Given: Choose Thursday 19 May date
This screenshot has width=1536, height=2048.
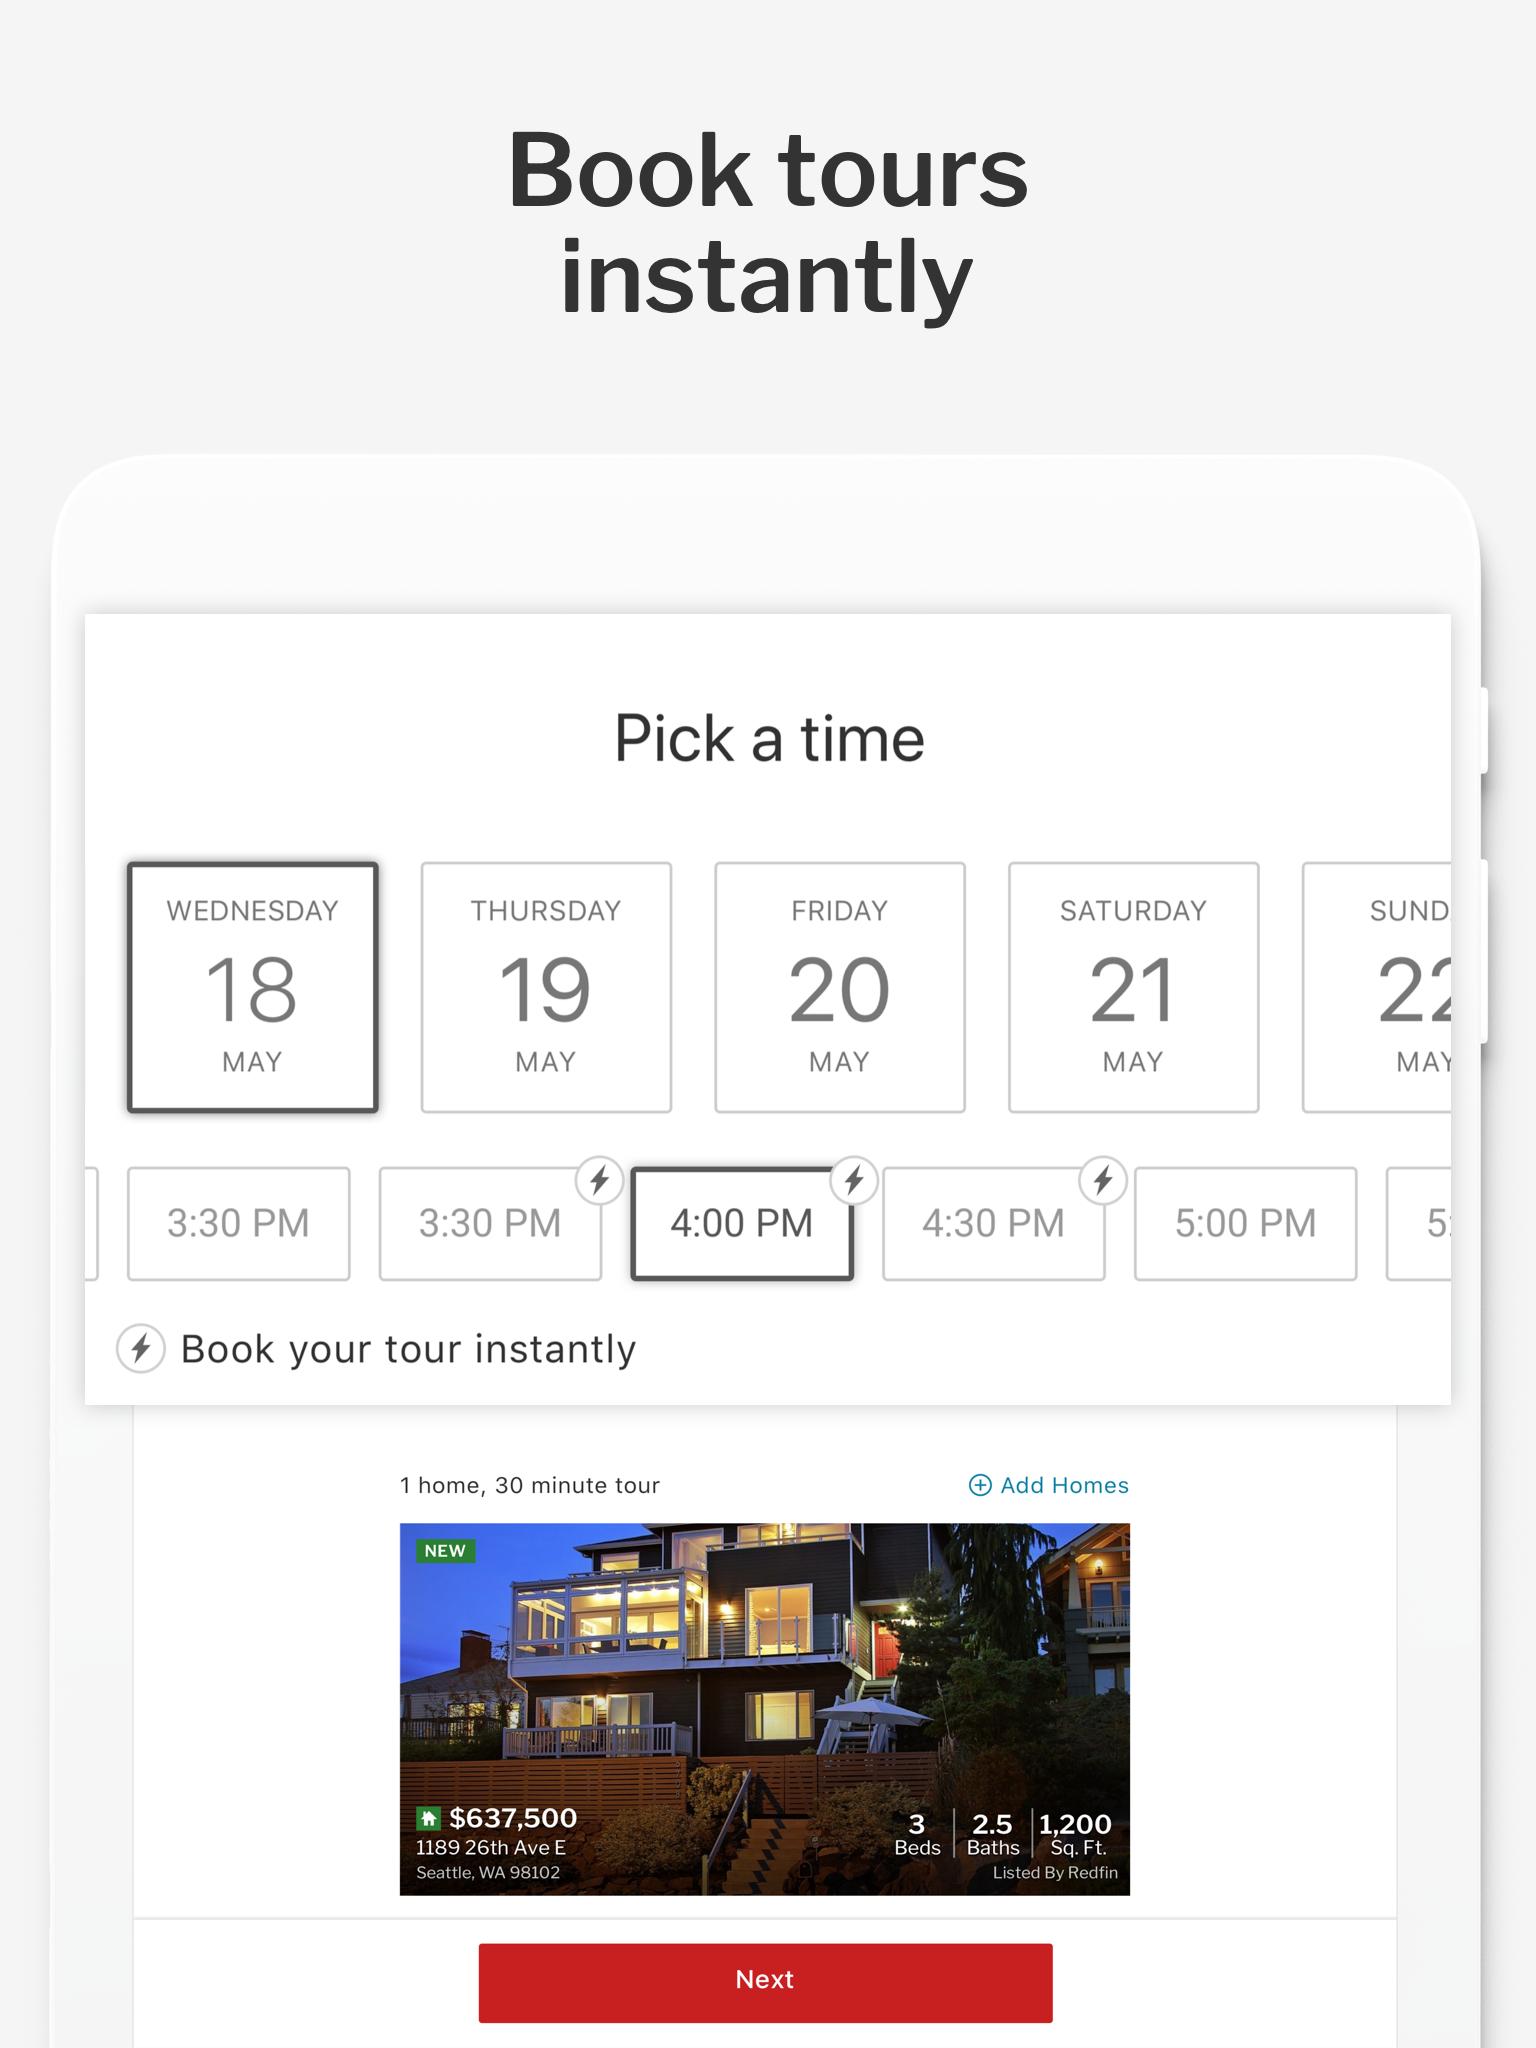Looking at the screenshot, I should point(546,987).
